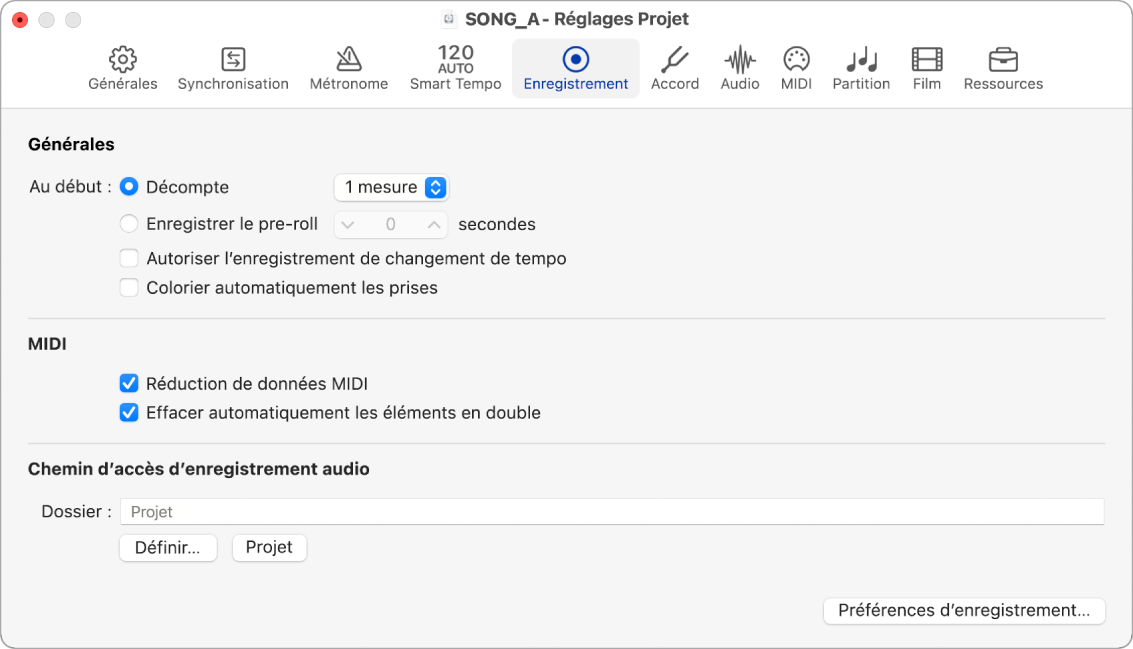Select the Enregistrer le pre-roll radio button
The image size is (1133, 649).
coord(129,224)
